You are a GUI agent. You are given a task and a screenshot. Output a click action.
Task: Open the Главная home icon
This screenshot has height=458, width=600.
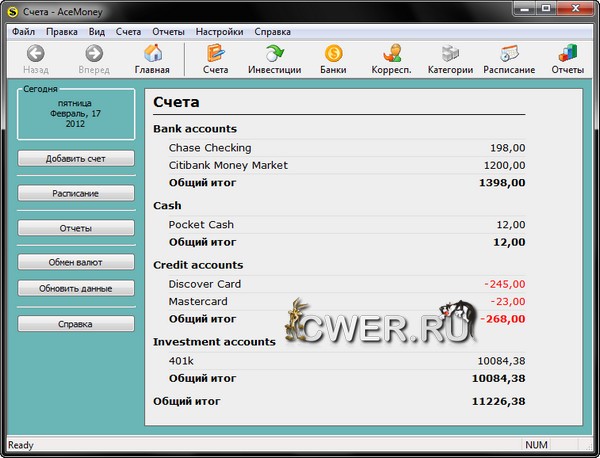pos(153,54)
